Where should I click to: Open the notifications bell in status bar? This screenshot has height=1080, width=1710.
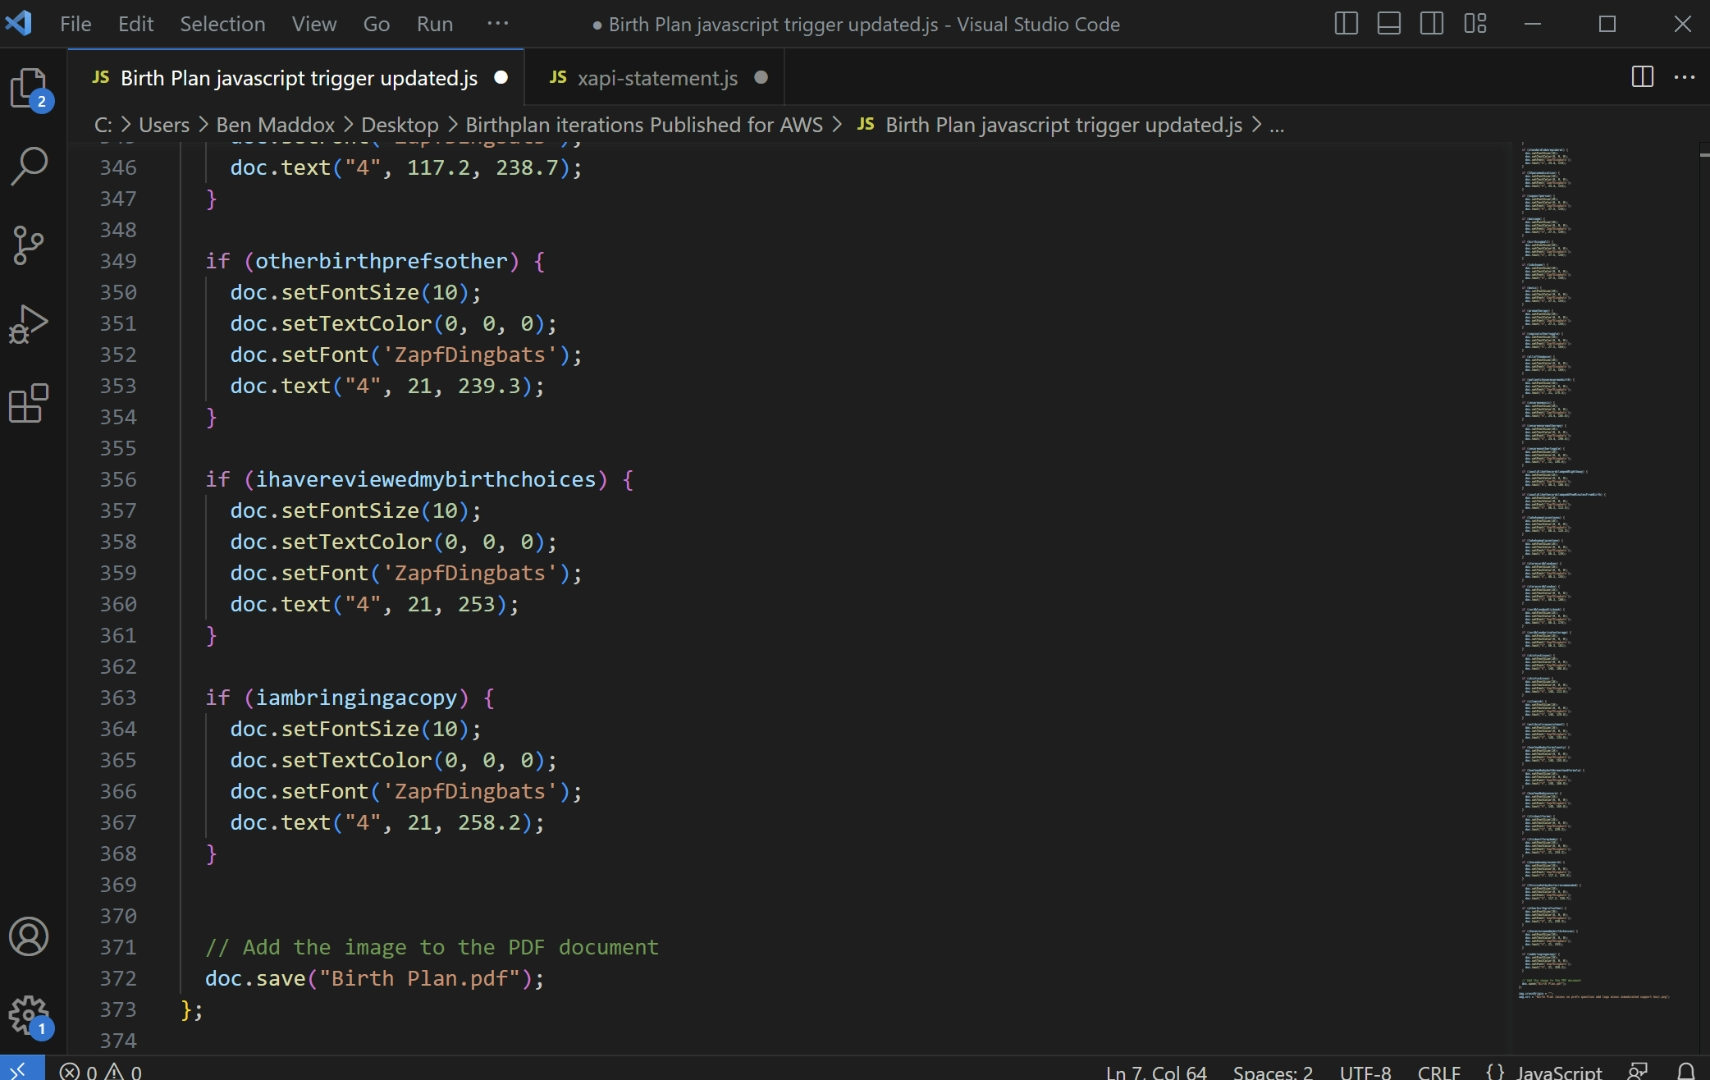coord(1686,1071)
